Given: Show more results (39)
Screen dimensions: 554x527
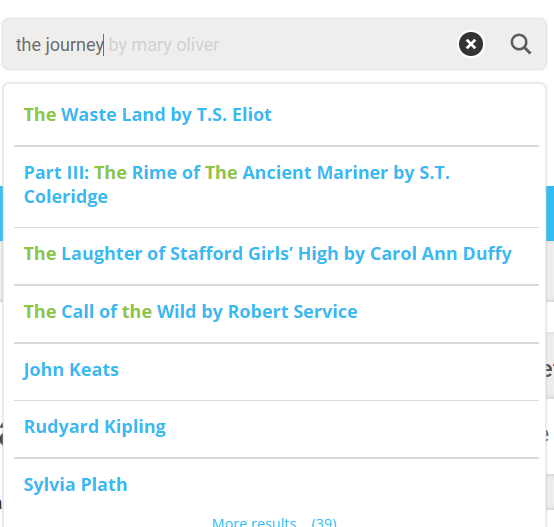Looking at the screenshot, I should coord(275,522).
